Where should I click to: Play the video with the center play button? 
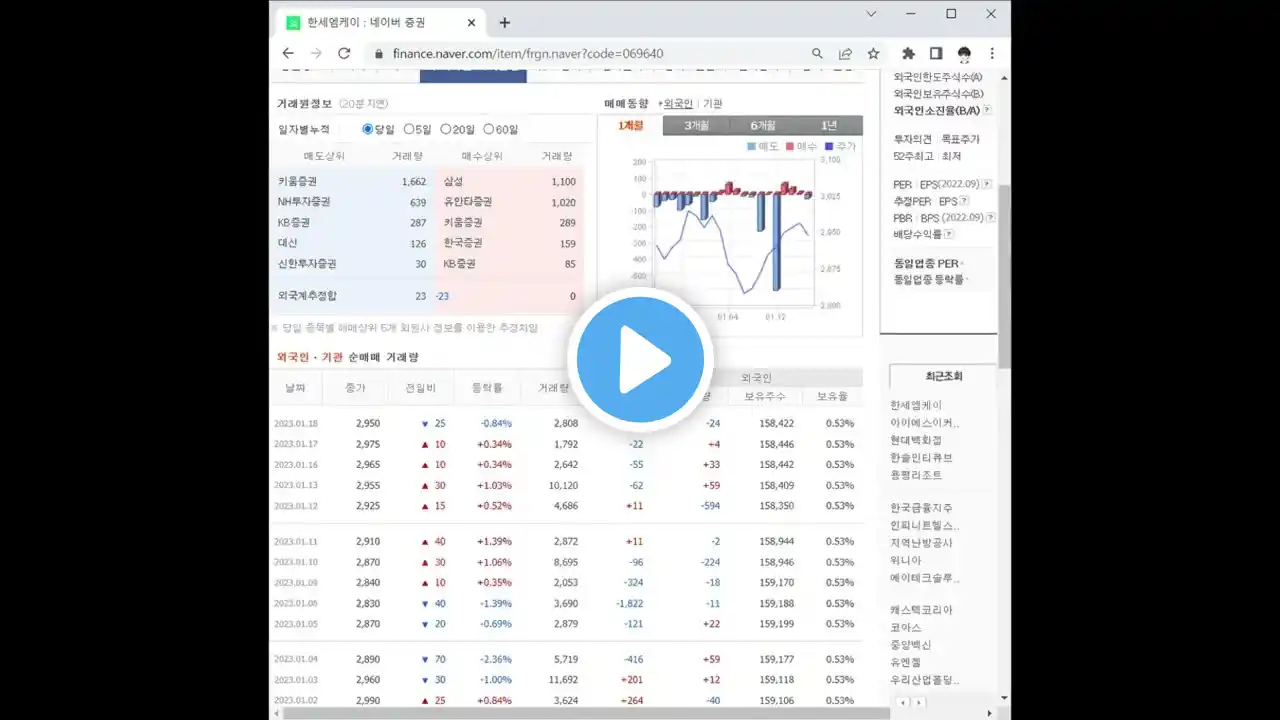[640, 359]
